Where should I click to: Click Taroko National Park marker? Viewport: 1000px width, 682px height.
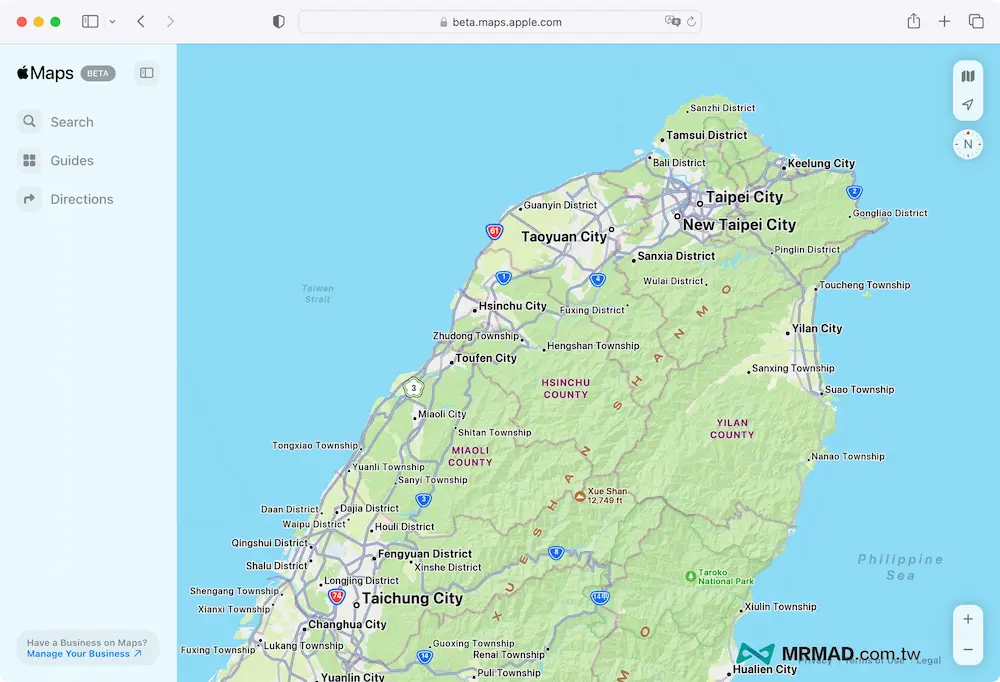click(690, 577)
